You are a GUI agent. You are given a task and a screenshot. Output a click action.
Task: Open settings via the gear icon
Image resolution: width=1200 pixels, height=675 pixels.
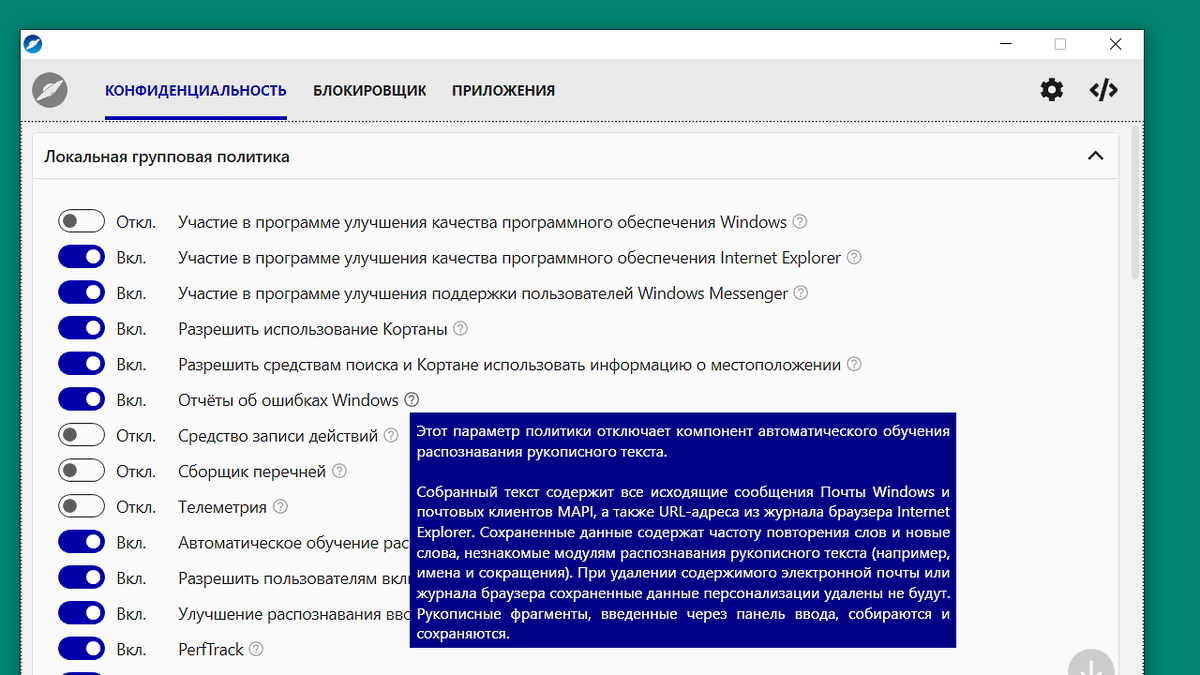1052,90
